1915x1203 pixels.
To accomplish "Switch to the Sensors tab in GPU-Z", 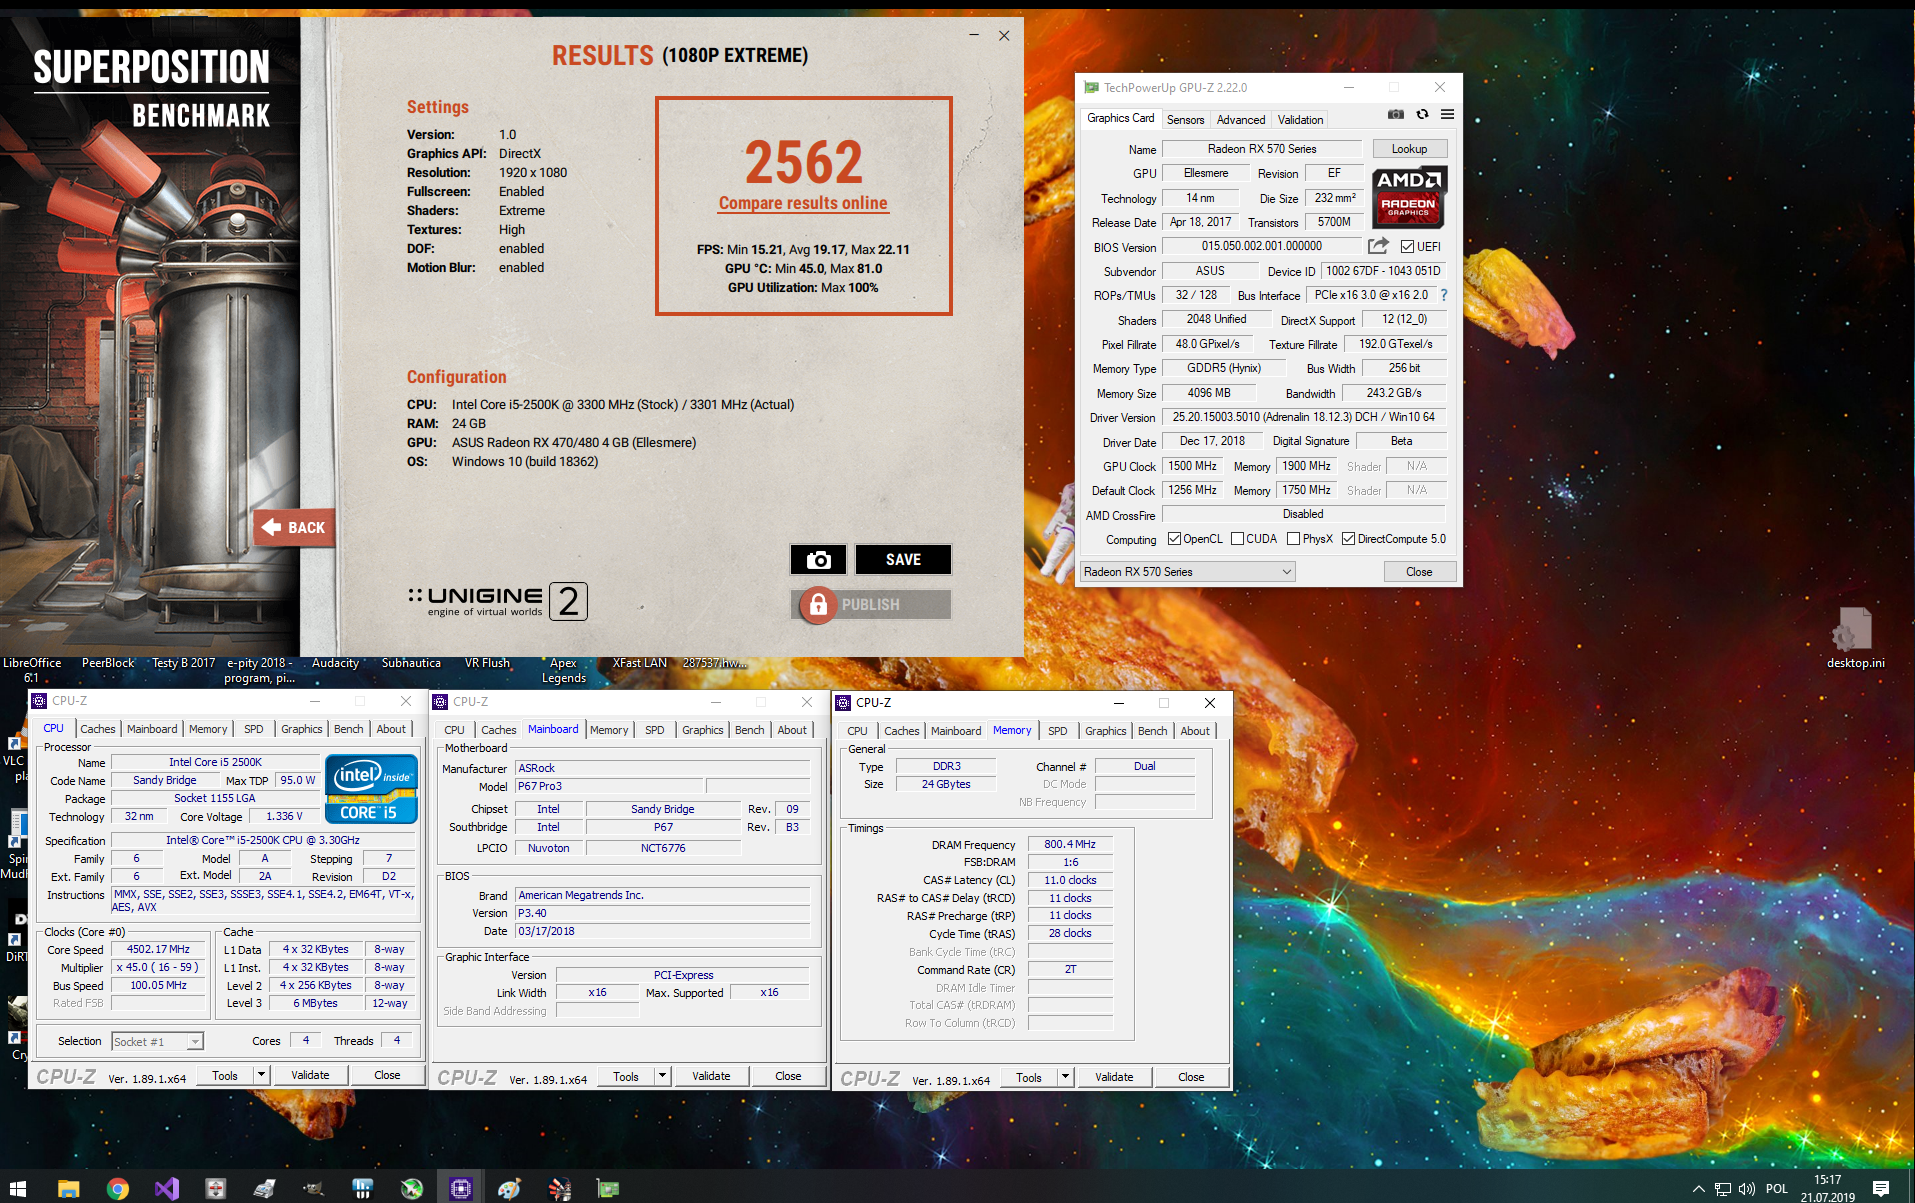I will [x=1185, y=119].
